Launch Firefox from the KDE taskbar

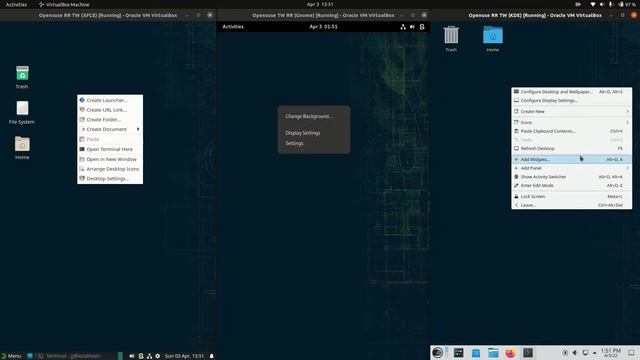pyautogui.click(x=510, y=353)
